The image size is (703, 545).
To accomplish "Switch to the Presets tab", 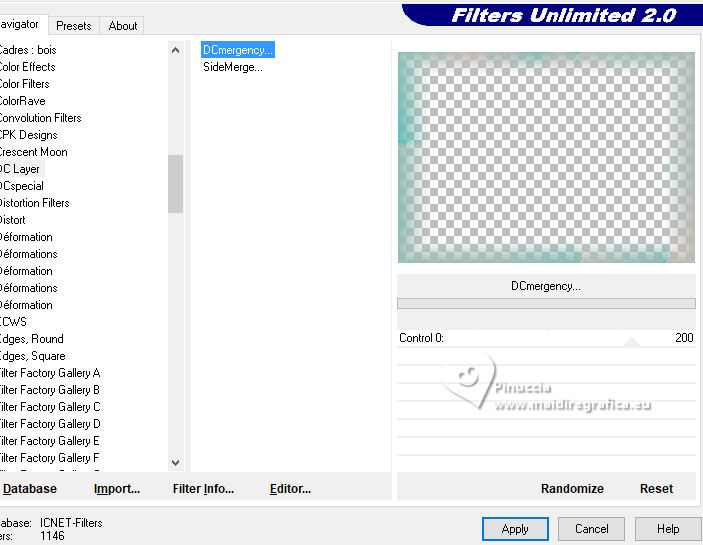I will pos(74,26).
